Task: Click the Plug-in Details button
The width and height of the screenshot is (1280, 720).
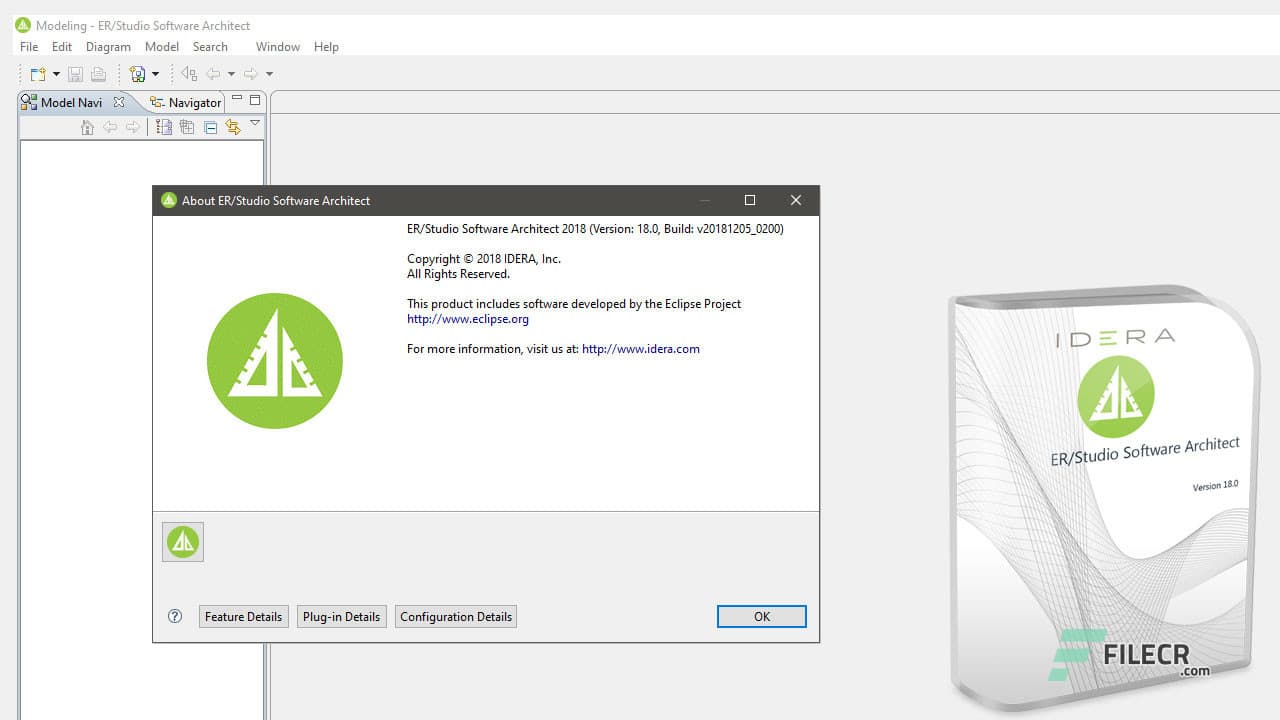Action: [341, 616]
